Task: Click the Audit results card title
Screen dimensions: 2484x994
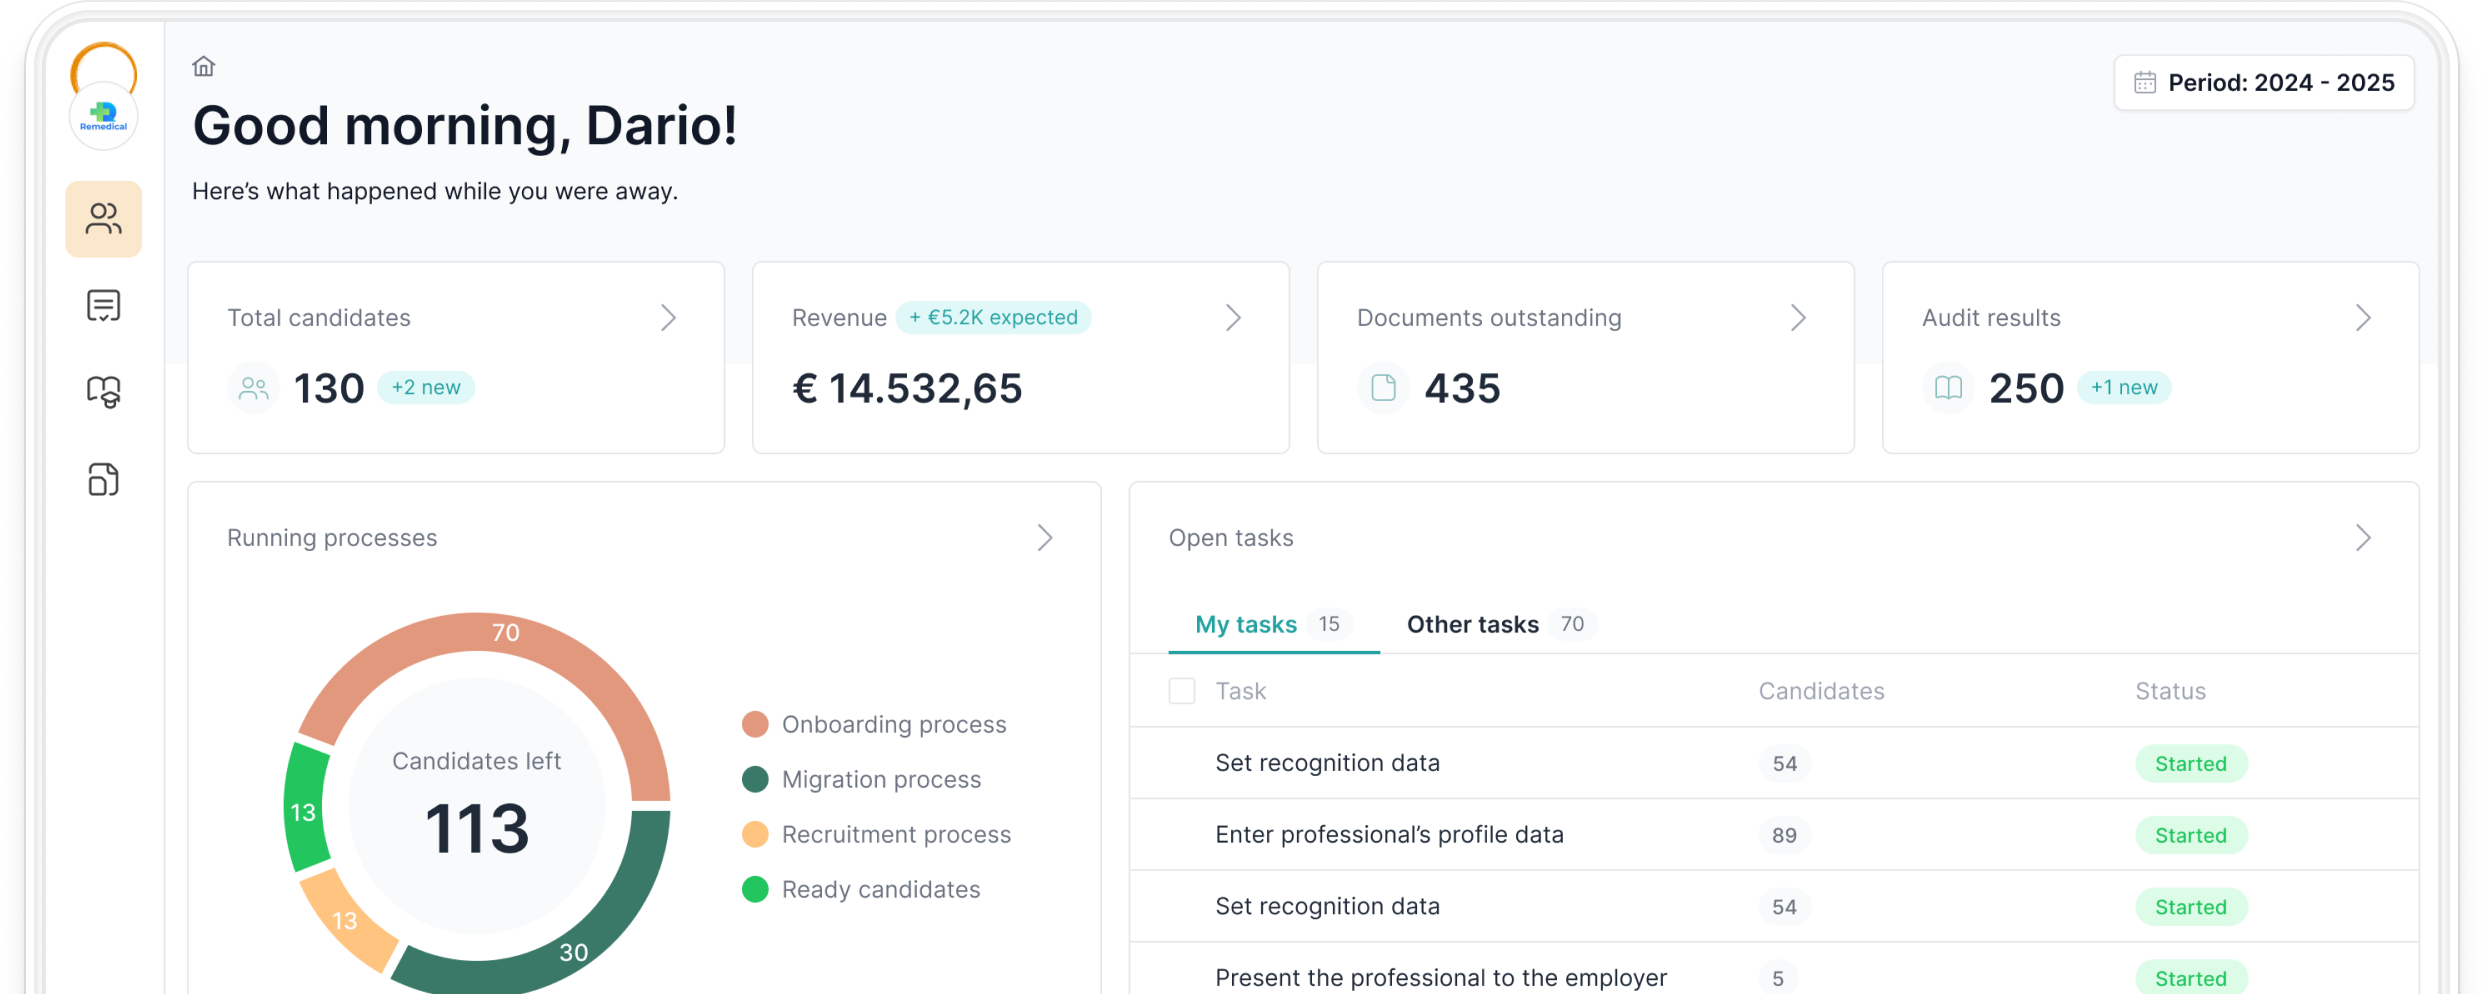Action: pos(1991,318)
